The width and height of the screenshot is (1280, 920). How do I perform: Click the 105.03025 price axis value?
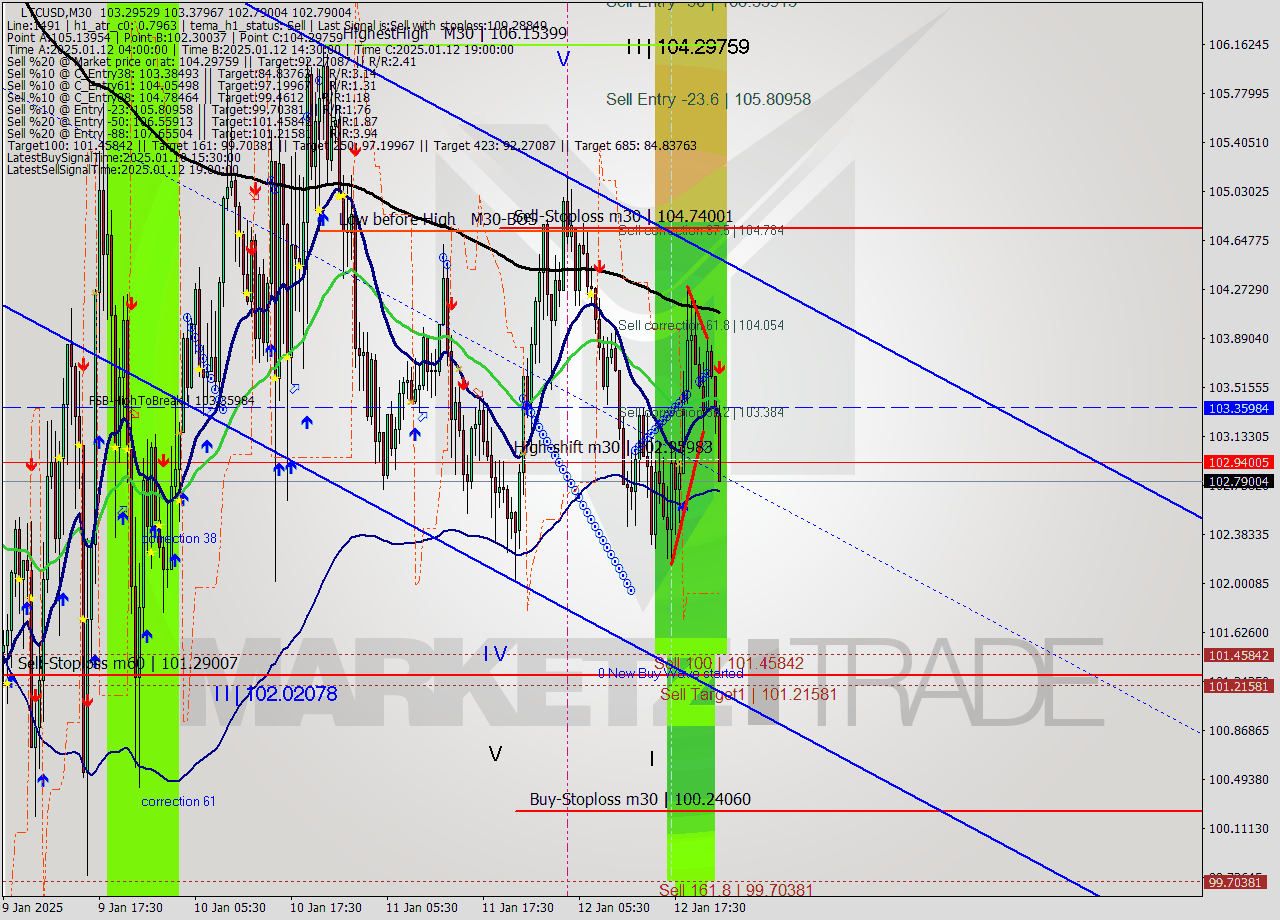[1238, 192]
